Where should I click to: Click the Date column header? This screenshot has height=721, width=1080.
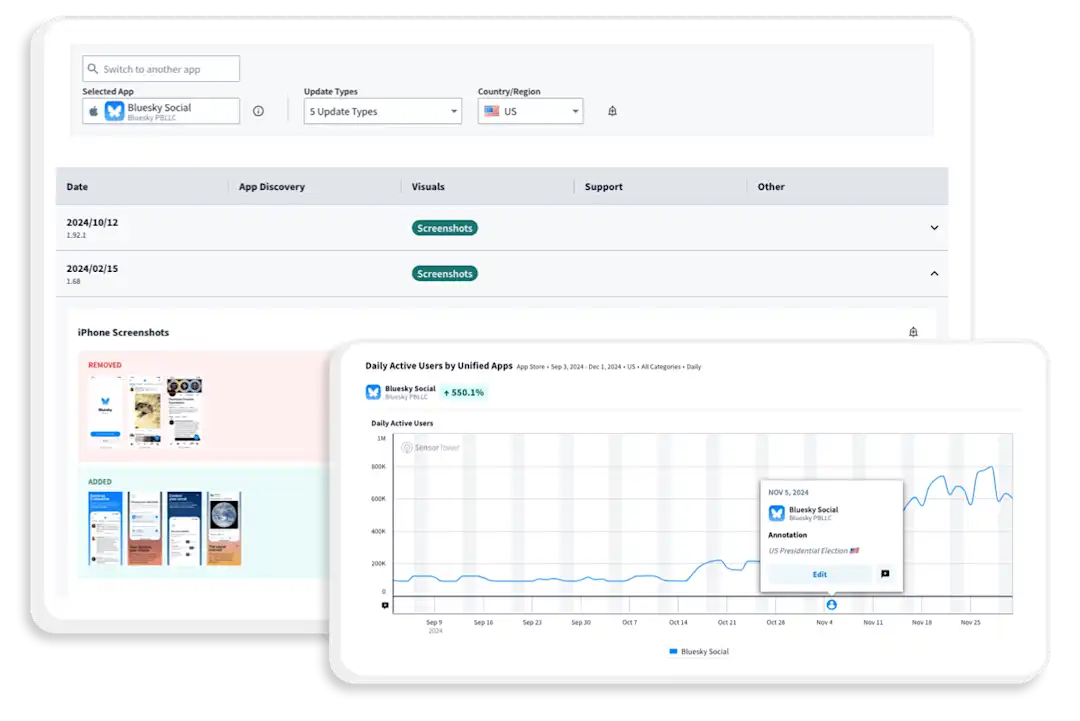77,187
